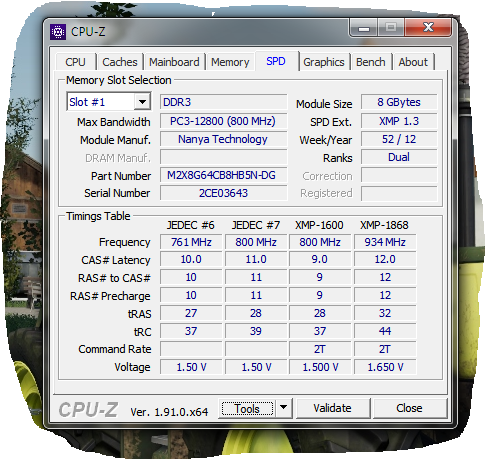The height and width of the screenshot is (460, 486).
Task: Click the 9.0 CAS# Latency cell
Action: click(320, 259)
